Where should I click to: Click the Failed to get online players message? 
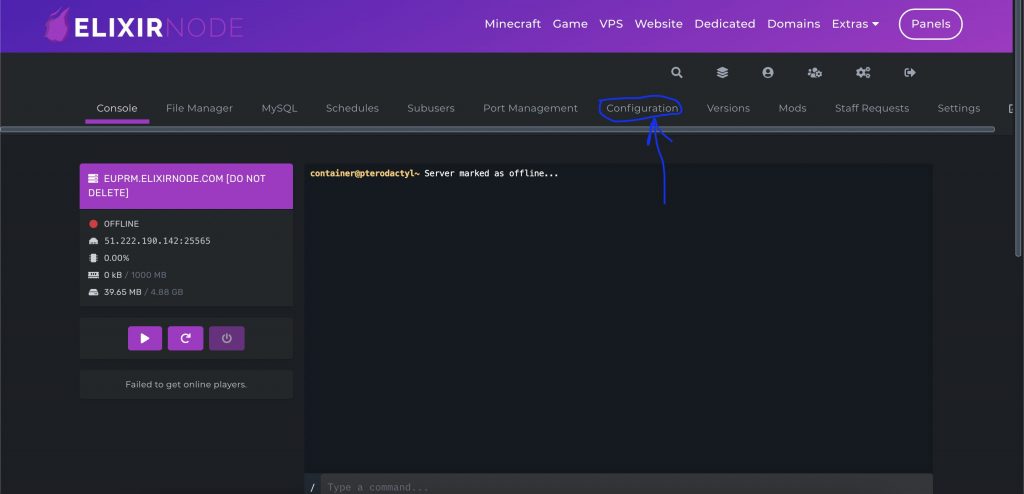186,384
